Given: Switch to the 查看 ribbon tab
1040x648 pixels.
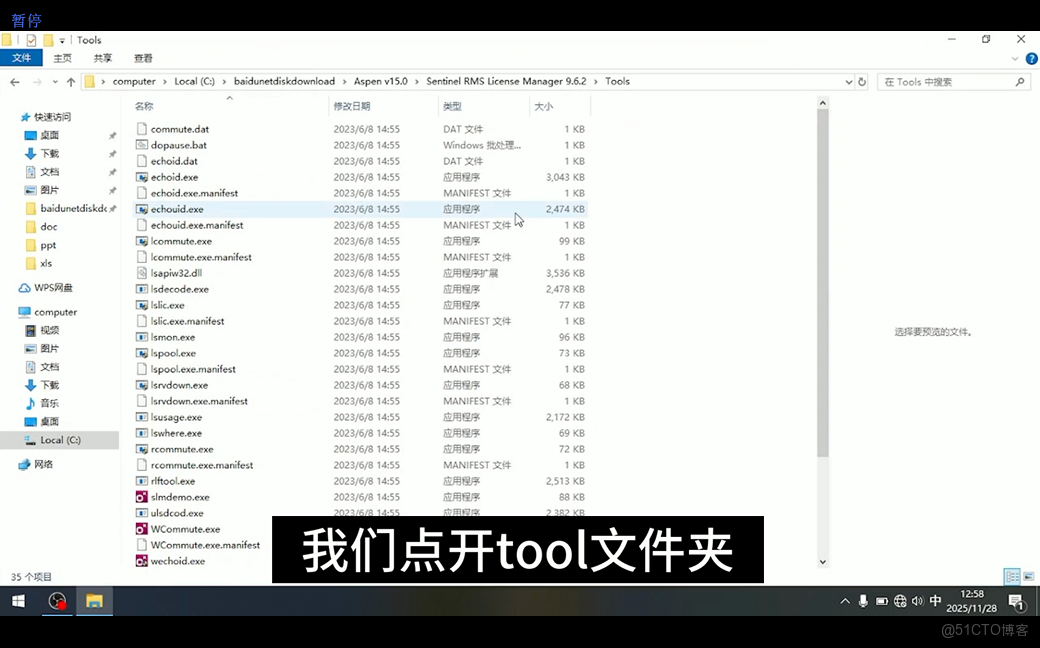Looking at the screenshot, I should click(x=142, y=58).
